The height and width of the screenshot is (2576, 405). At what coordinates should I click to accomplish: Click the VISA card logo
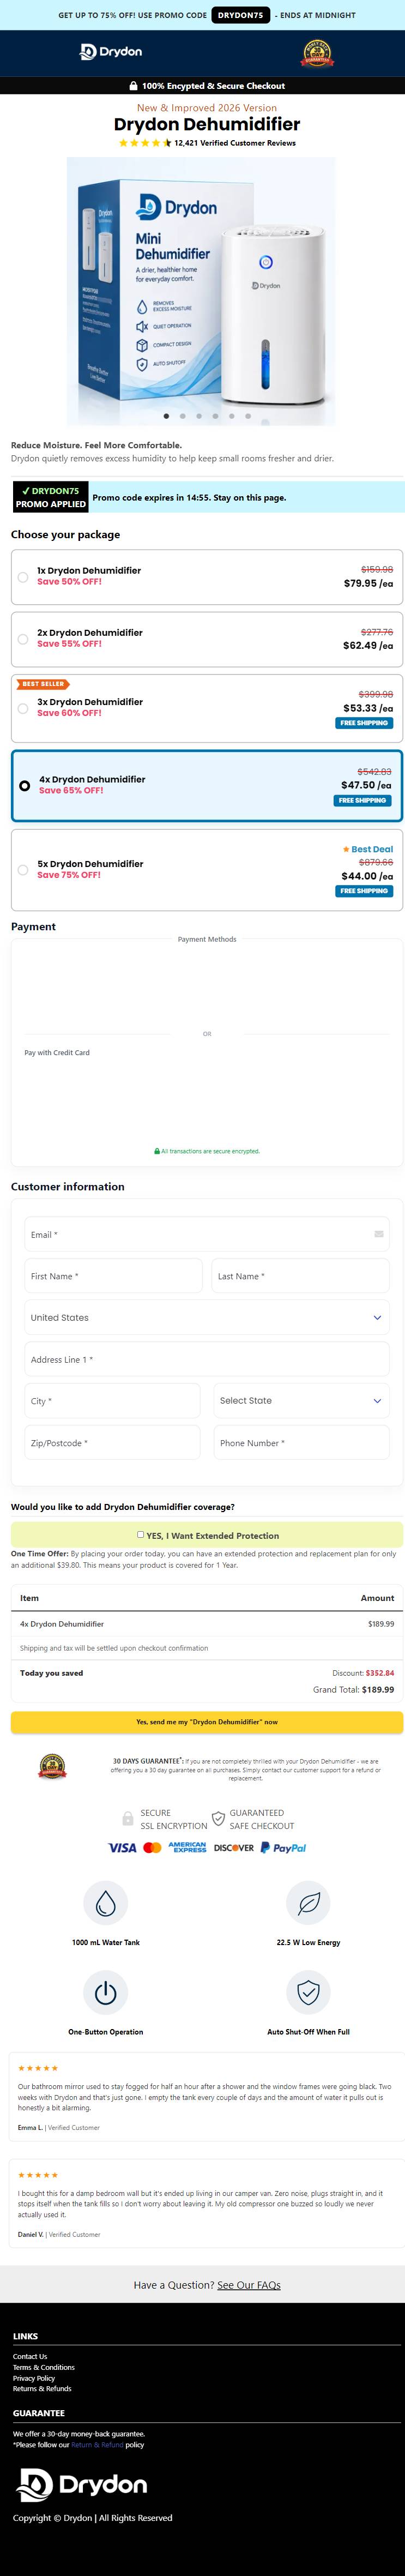click(x=122, y=1848)
